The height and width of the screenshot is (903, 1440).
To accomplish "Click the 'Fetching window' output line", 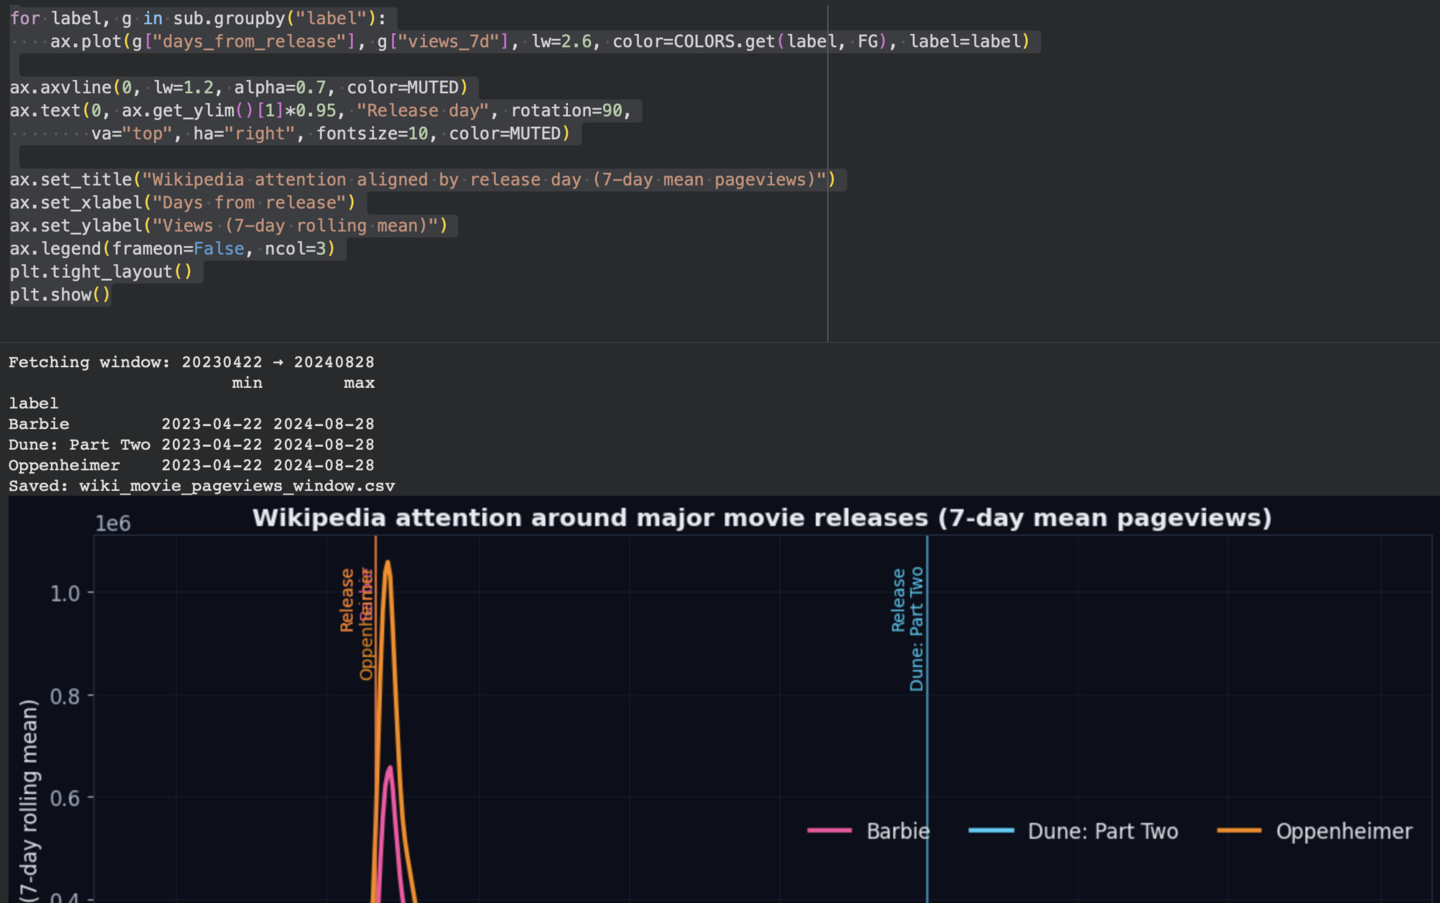I will point(191,362).
